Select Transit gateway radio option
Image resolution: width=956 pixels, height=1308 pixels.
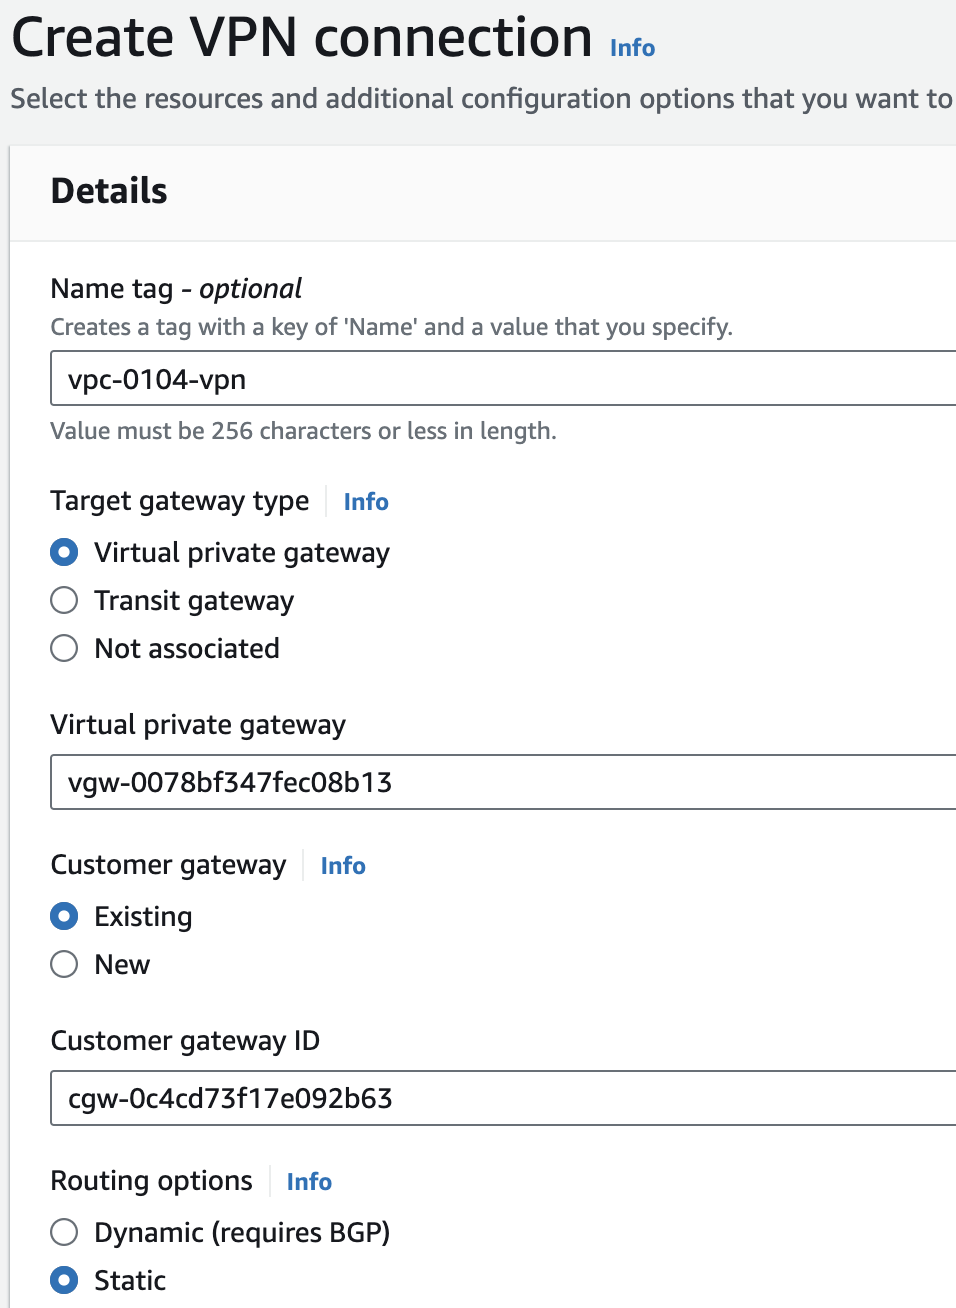tap(64, 601)
